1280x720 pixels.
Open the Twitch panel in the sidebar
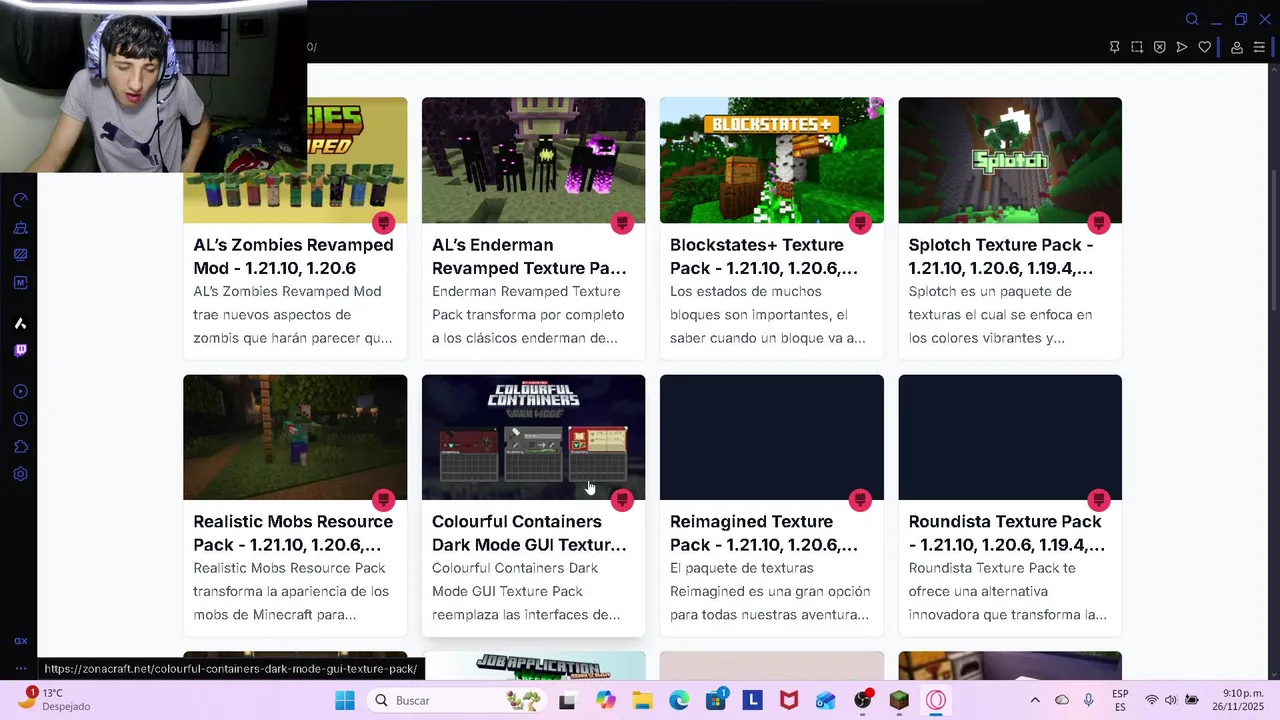(20, 350)
